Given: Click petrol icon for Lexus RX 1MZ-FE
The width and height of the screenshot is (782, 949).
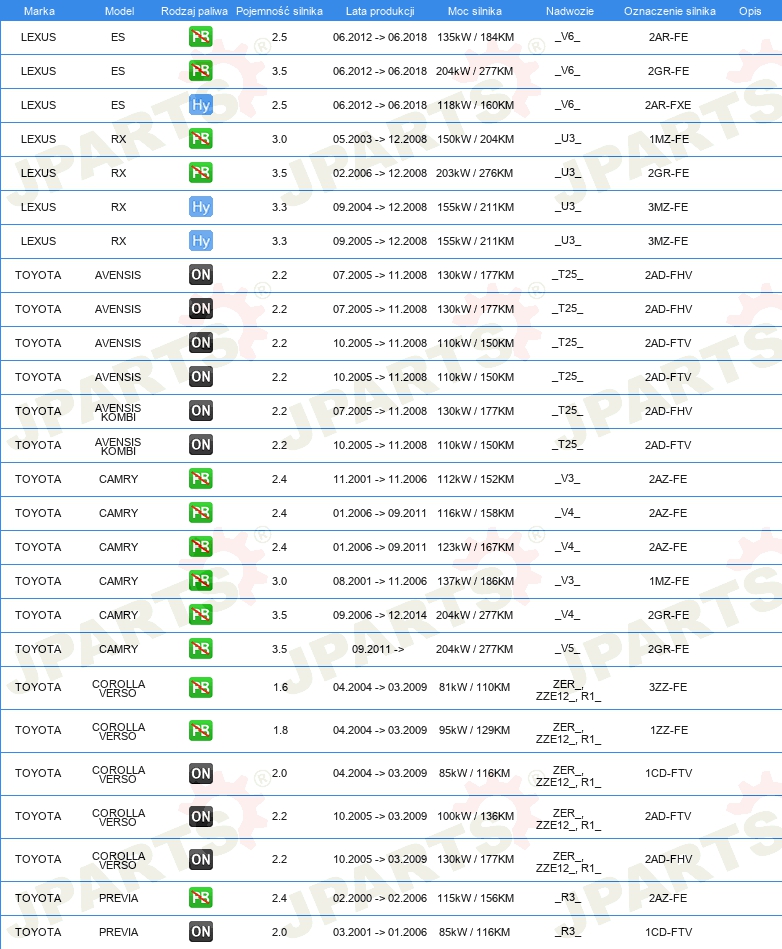Looking at the screenshot, I should tap(200, 139).
